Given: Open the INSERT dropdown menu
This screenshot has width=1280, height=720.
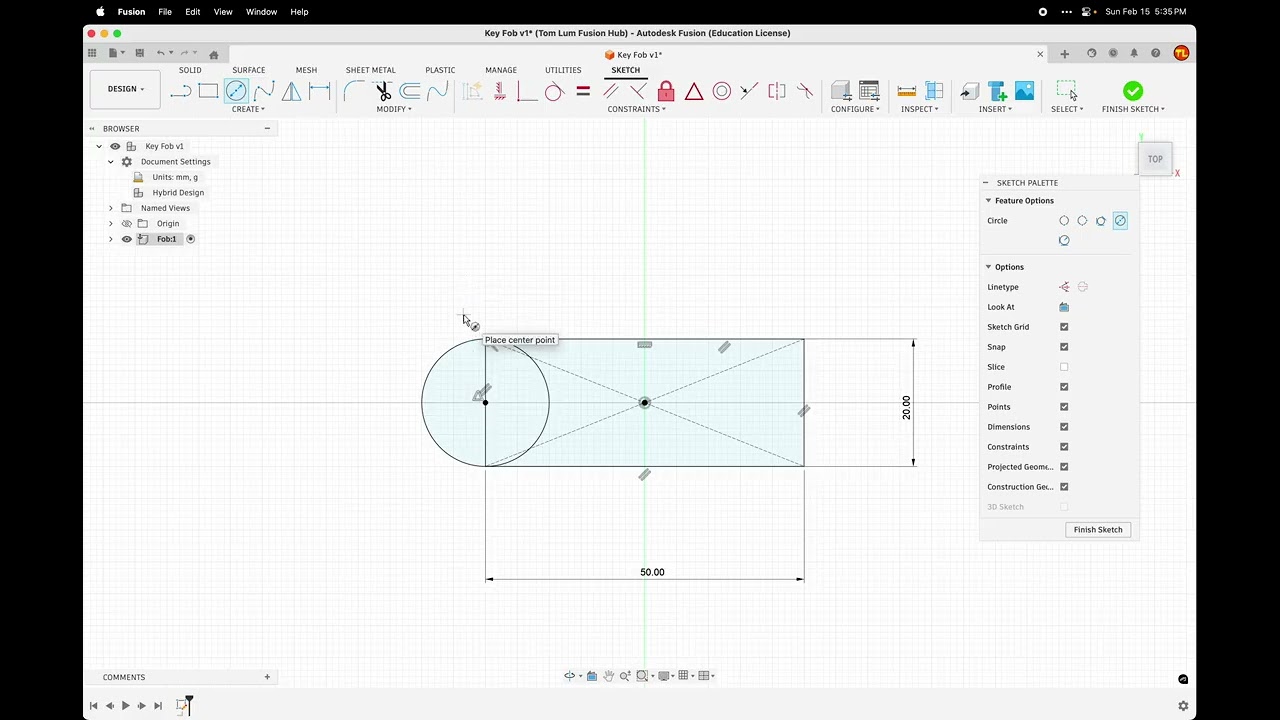Looking at the screenshot, I should click(x=995, y=109).
